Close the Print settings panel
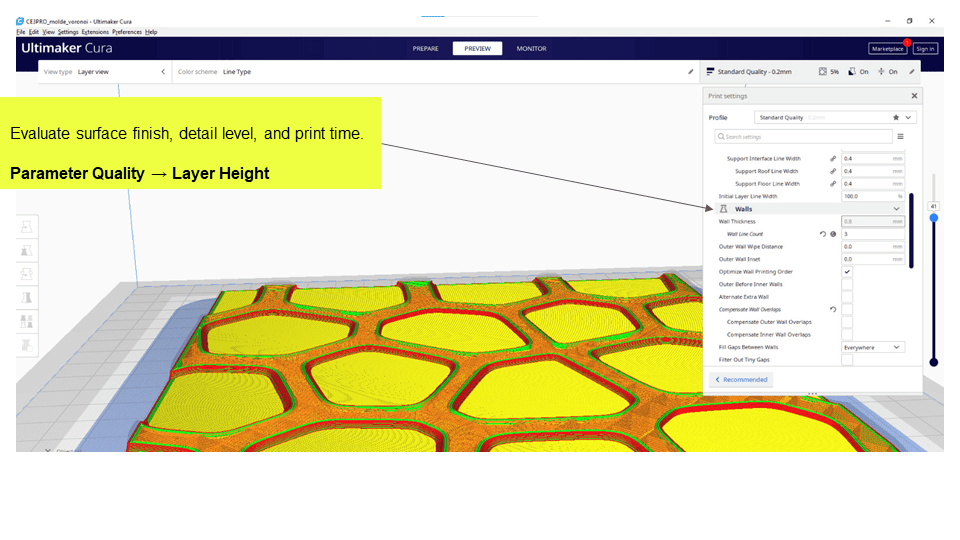960x540 pixels. click(914, 96)
